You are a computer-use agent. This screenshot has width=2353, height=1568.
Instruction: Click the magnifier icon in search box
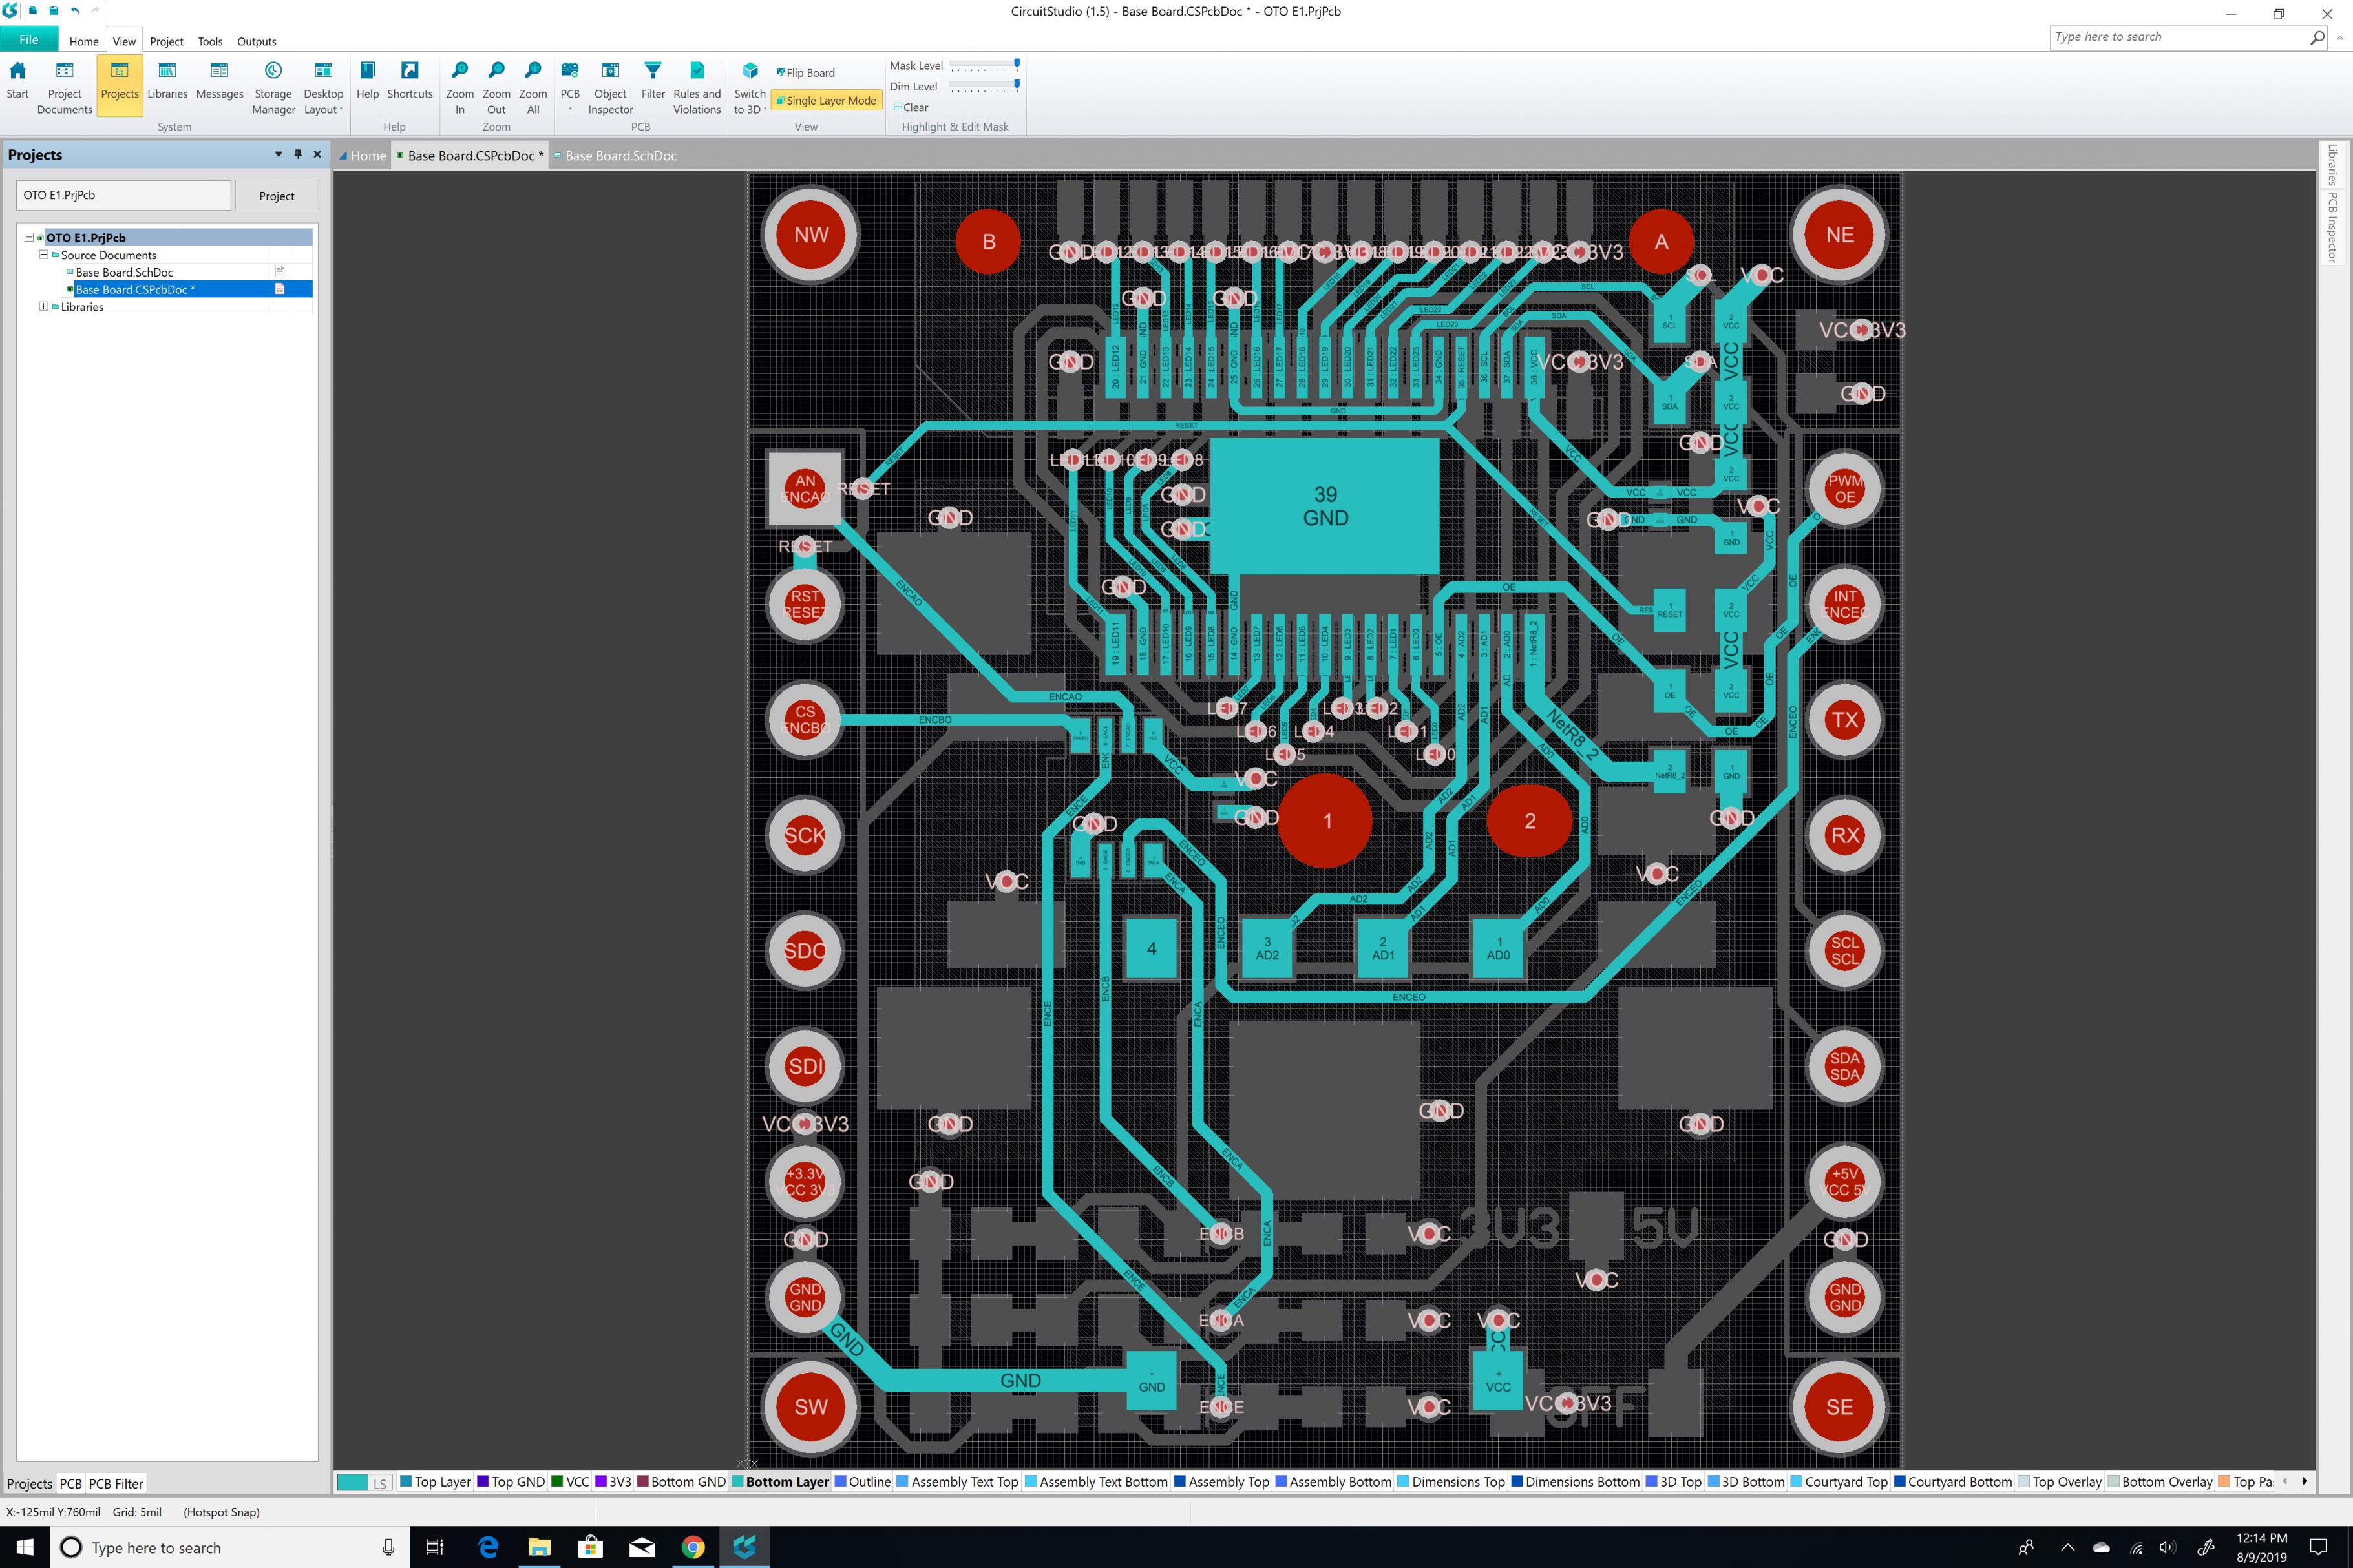tap(2317, 37)
